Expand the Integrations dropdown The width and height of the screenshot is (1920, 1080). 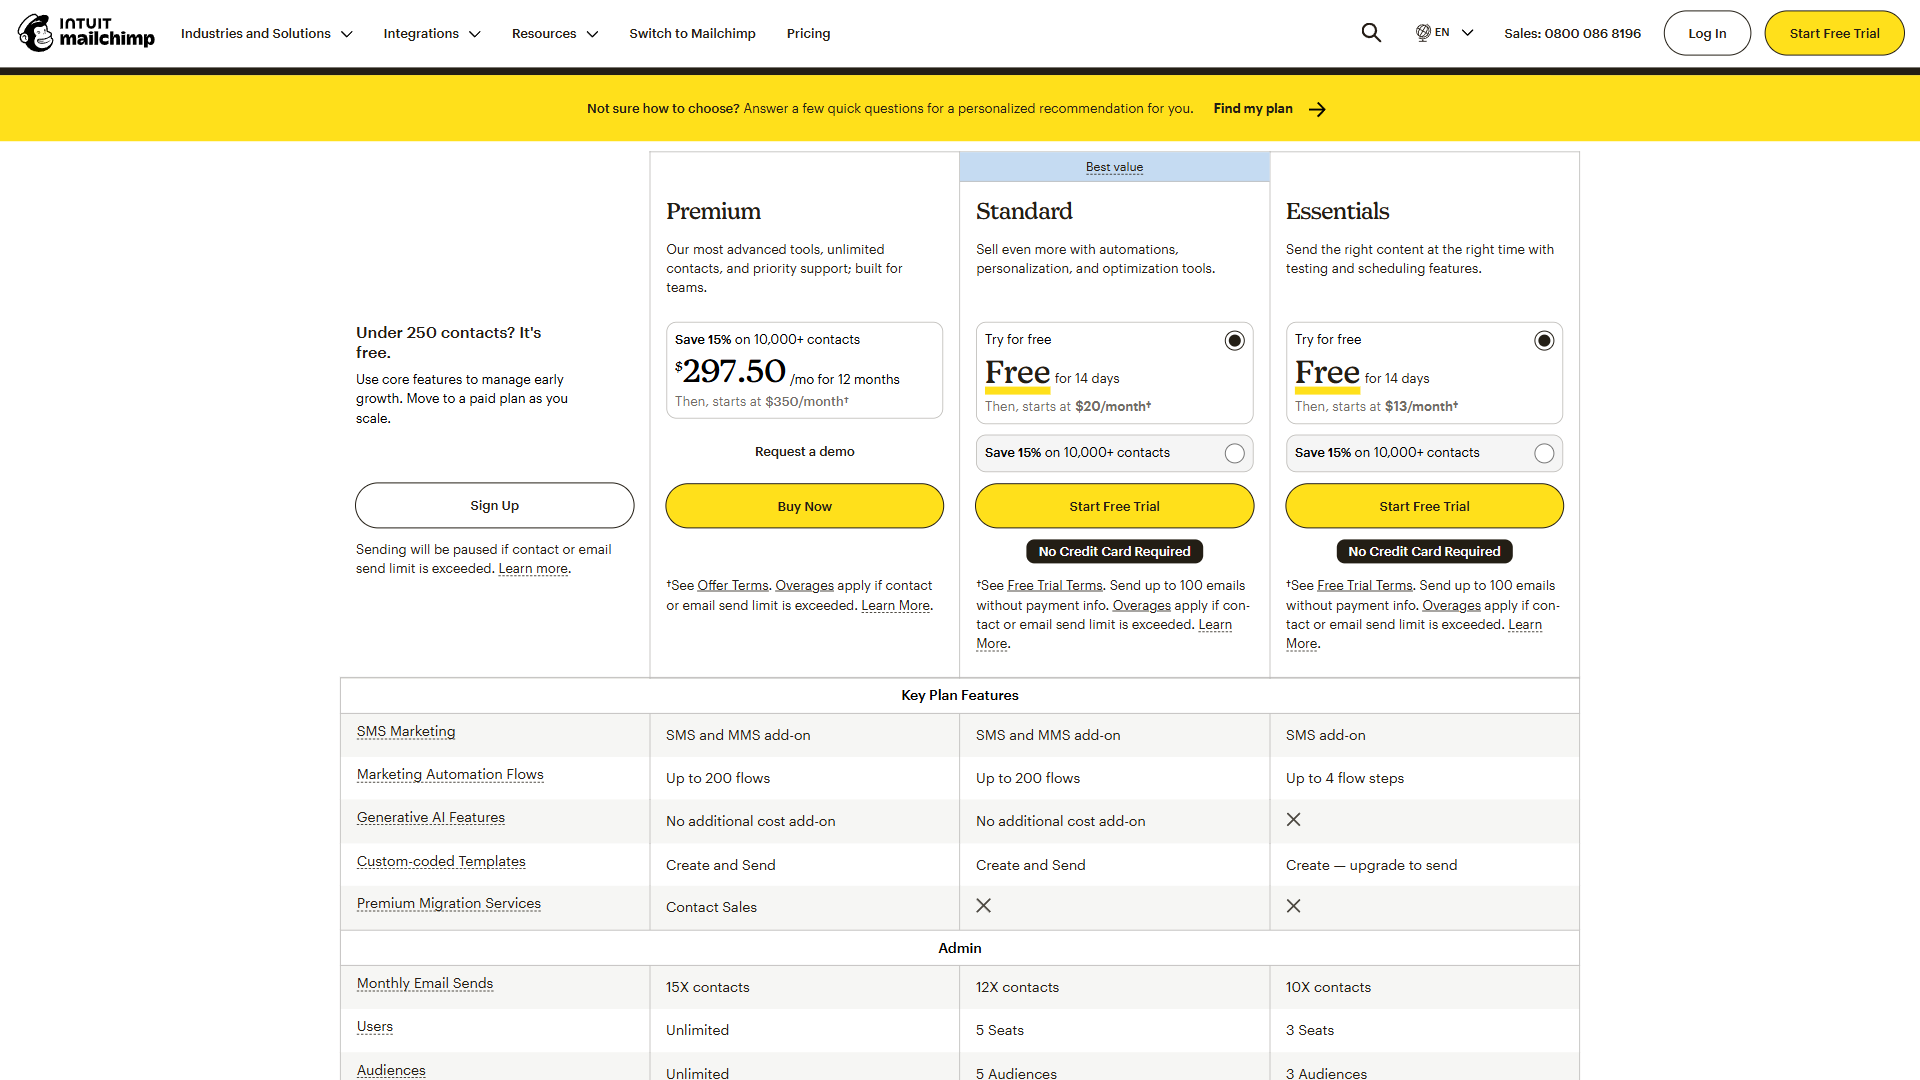coord(432,33)
